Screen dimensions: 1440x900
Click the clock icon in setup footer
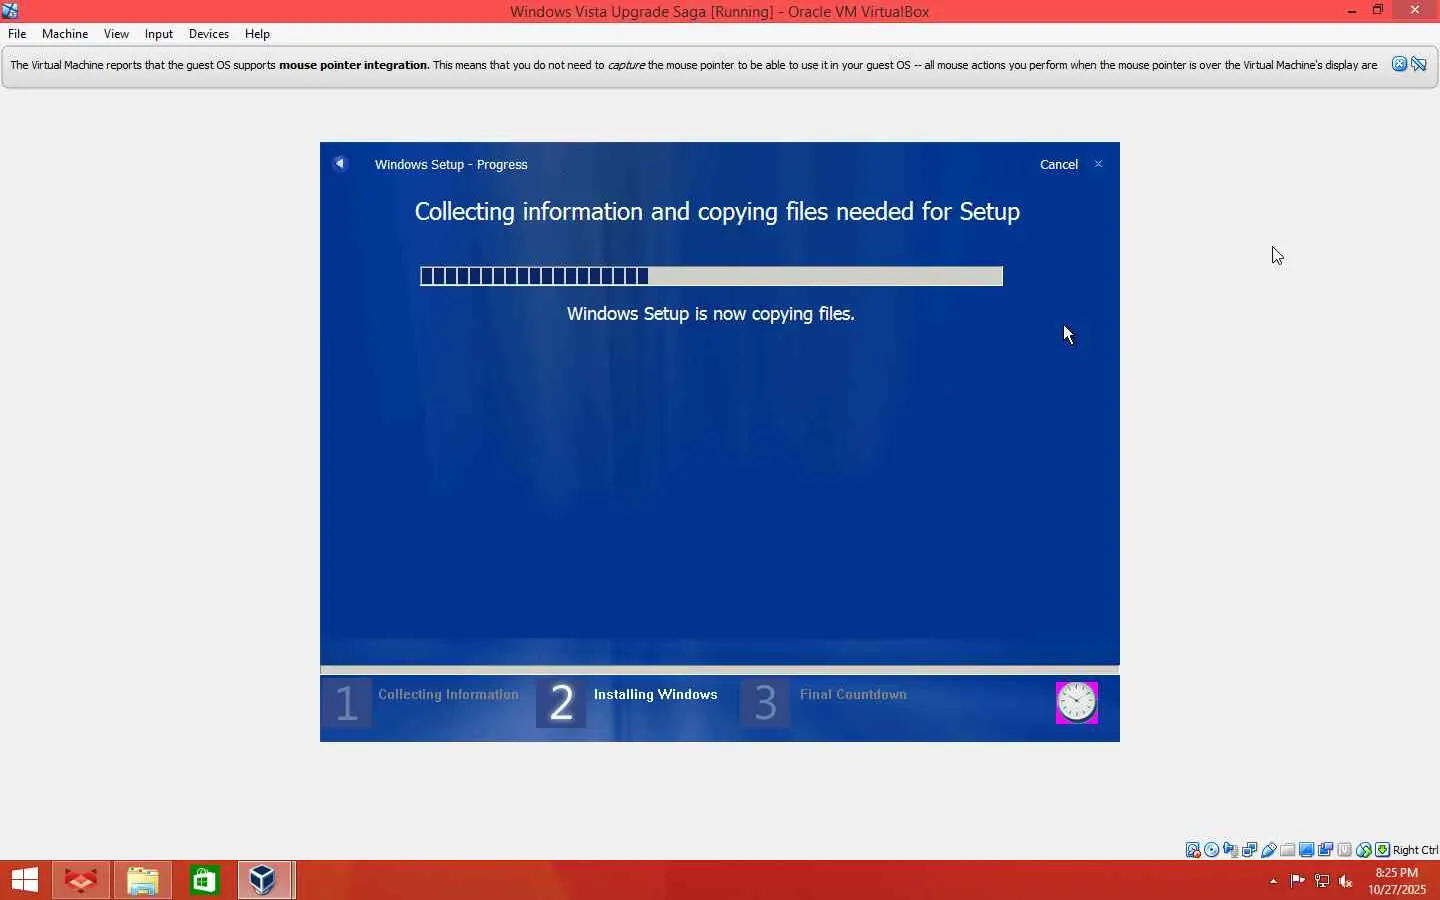click(x=1077, y=703)
